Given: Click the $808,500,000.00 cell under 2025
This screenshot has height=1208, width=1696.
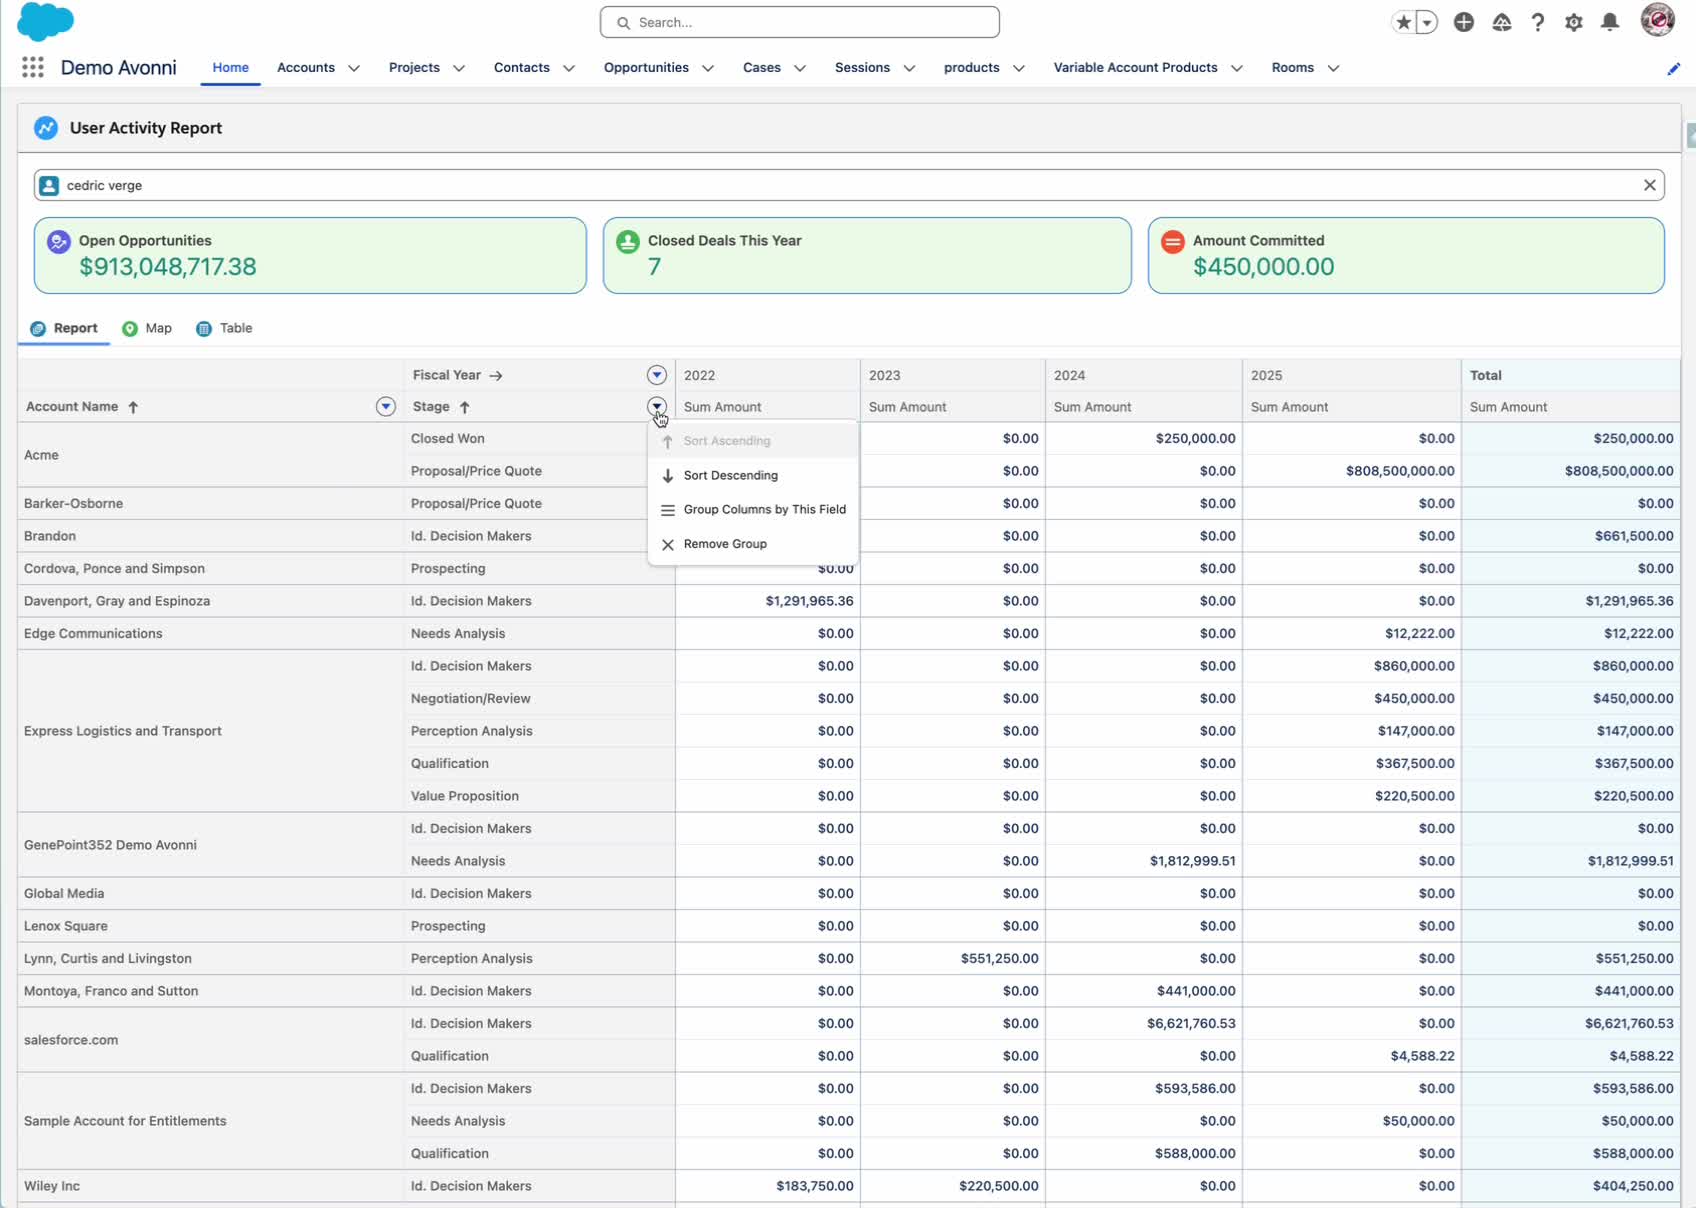Looking at the screenshot, I should pos(1351,471).
